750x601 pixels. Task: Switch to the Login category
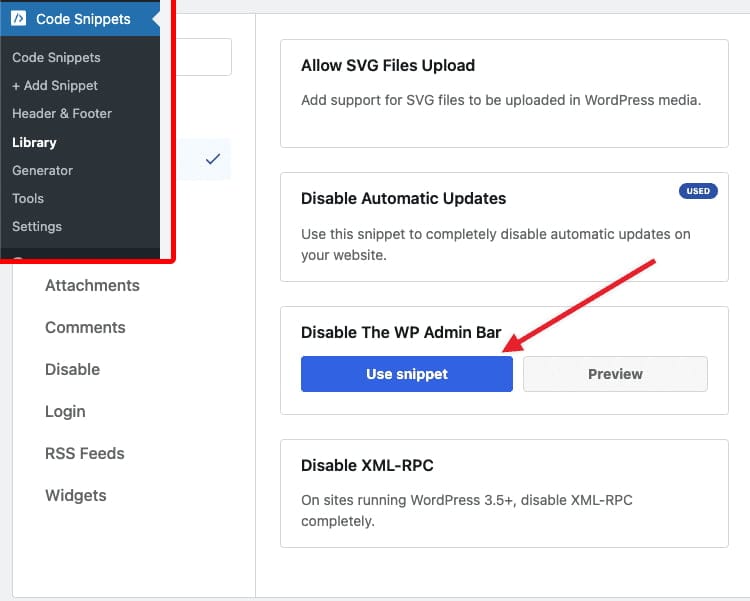[x=65, y=412]
